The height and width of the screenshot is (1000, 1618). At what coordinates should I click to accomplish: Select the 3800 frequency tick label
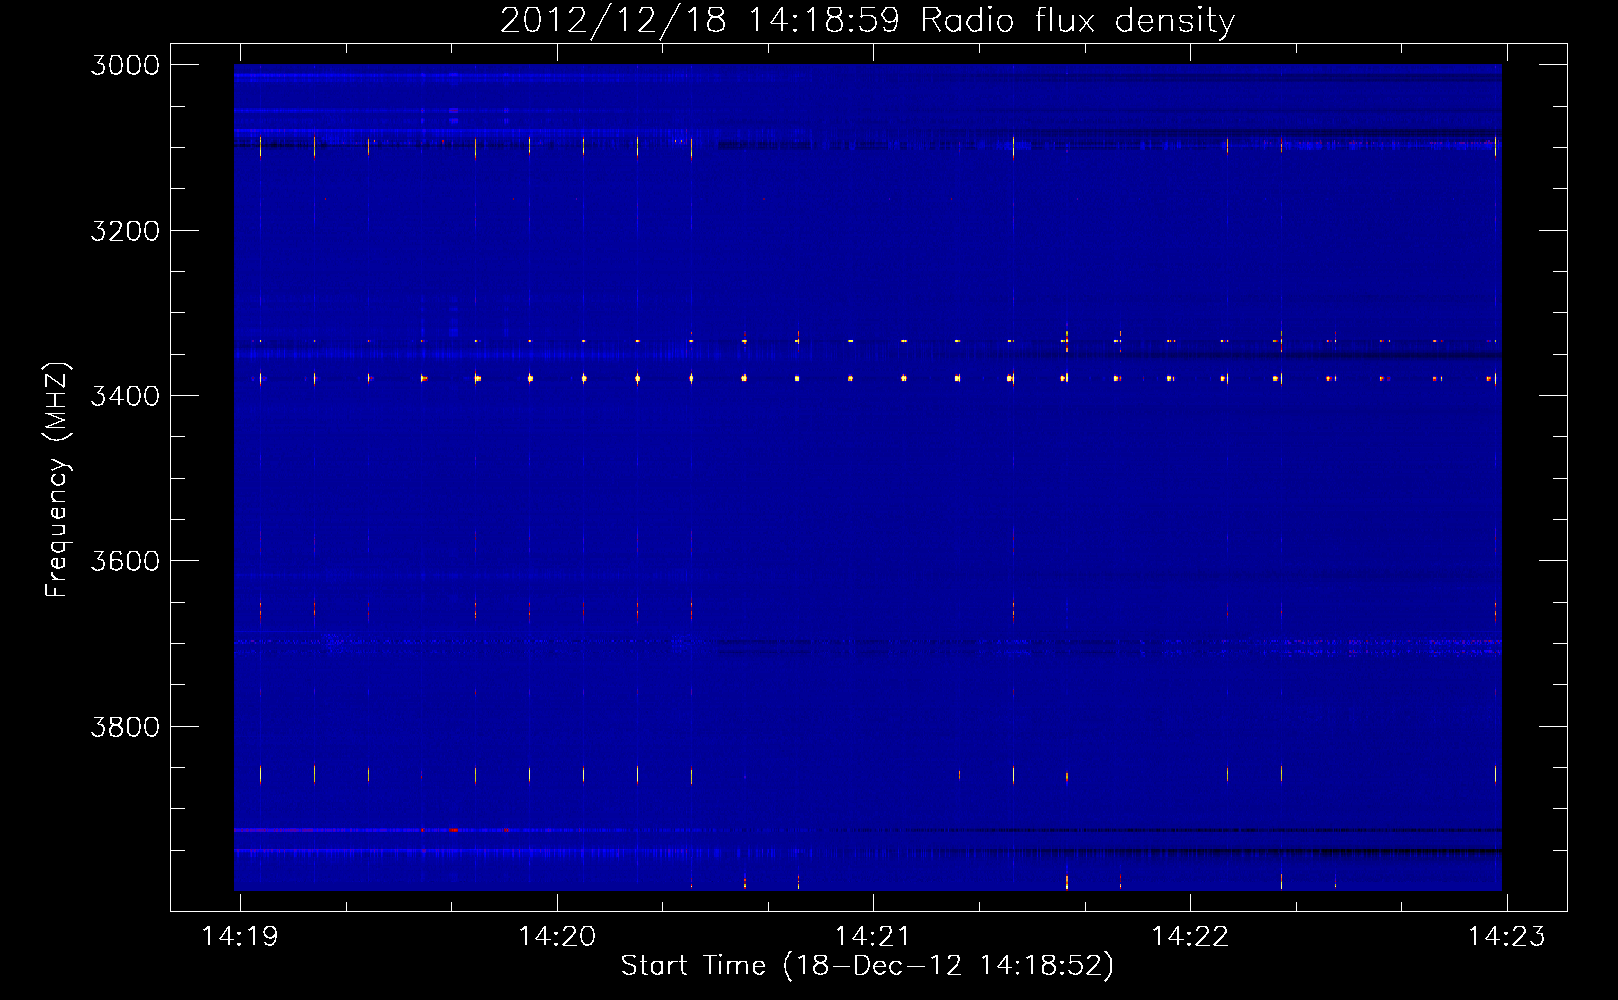point(125,727)
